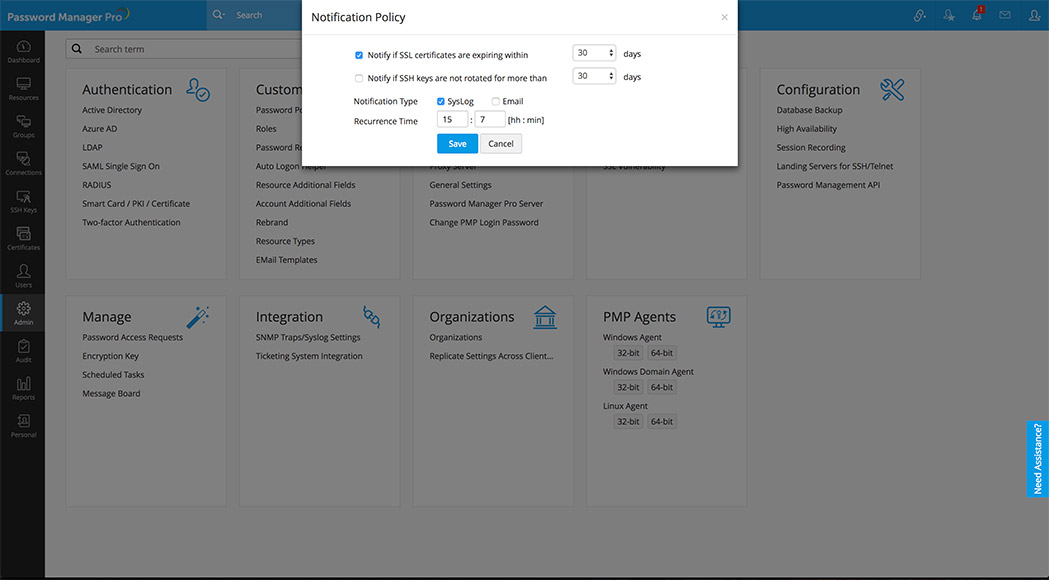Download Linux Agent 32-bit

coord(628,422)
